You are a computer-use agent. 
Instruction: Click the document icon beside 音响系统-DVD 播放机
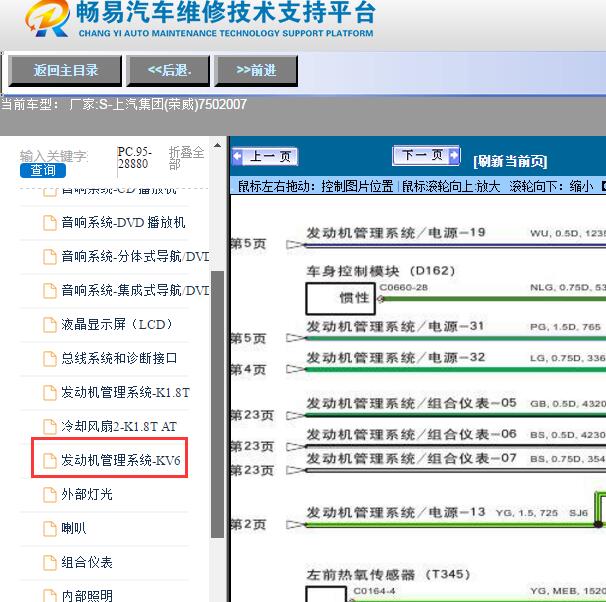pyautogui.click(x=49, y=223)
